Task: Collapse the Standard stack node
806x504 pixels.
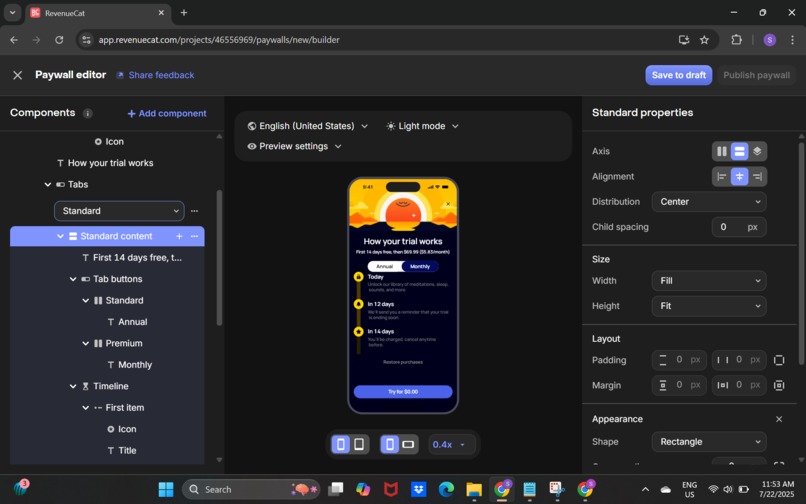Action: click(x=85, y=300)
